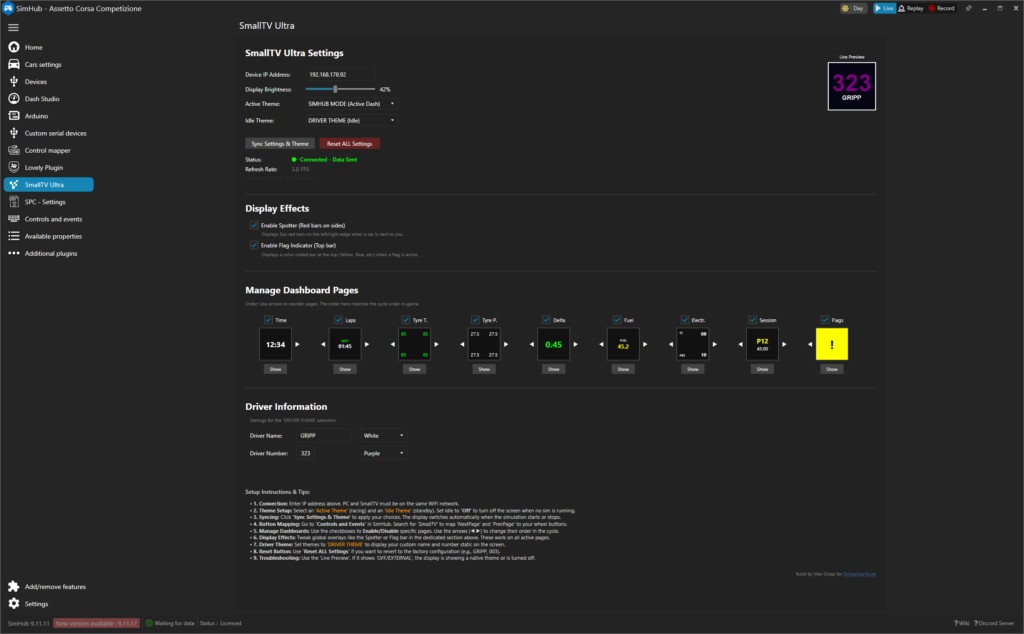
Task: Click the Control mapper gamepad icon
Action: click(14, 150)
